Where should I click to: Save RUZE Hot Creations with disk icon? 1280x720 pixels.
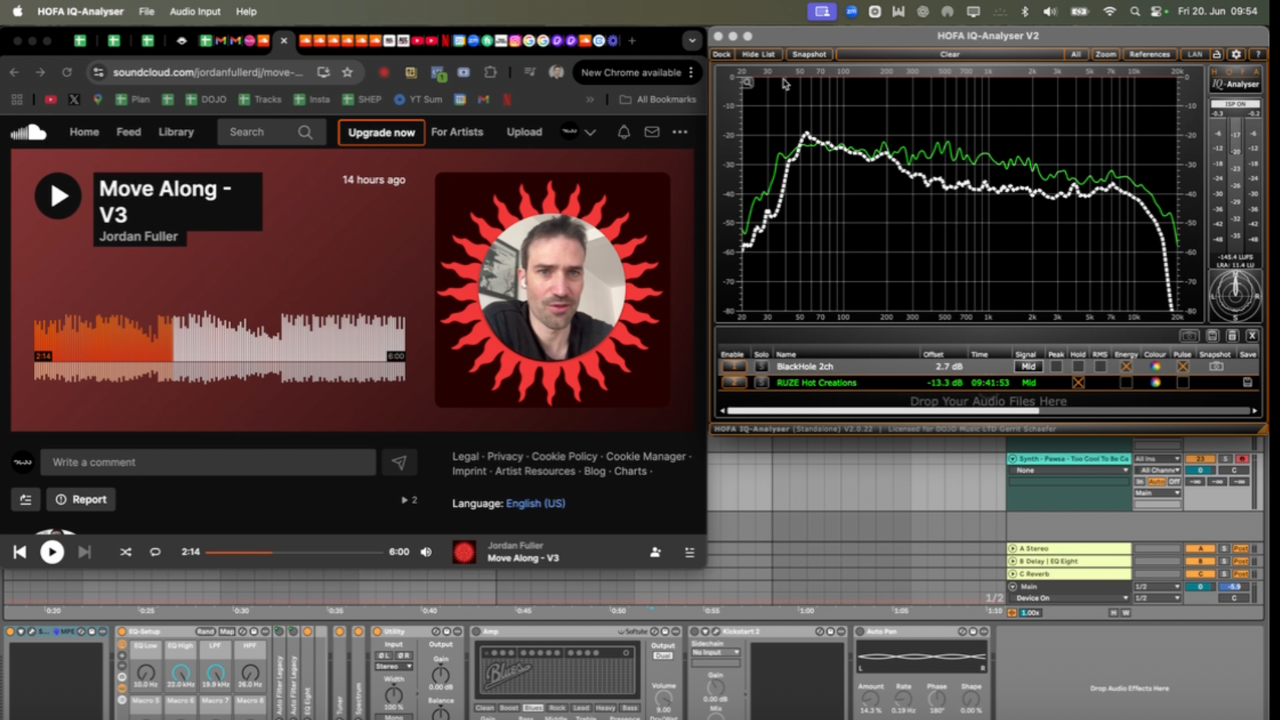tap(1248, 383)
